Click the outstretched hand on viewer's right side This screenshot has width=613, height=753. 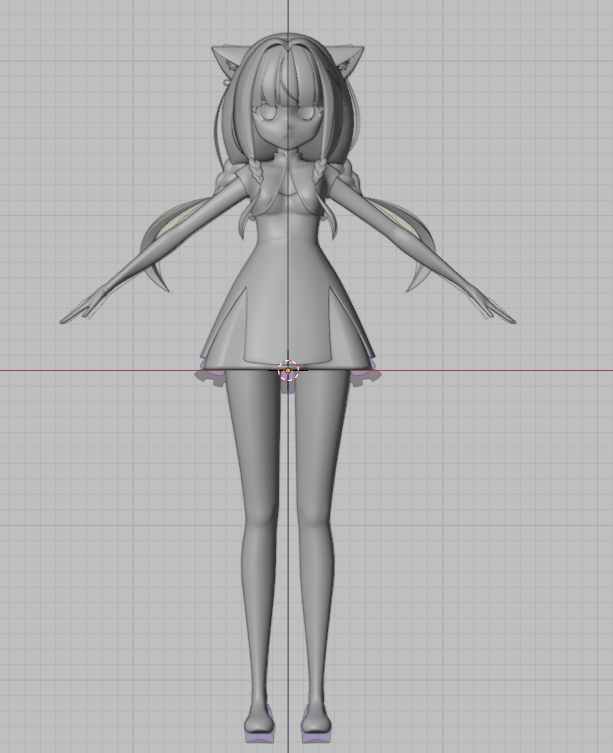491,306
